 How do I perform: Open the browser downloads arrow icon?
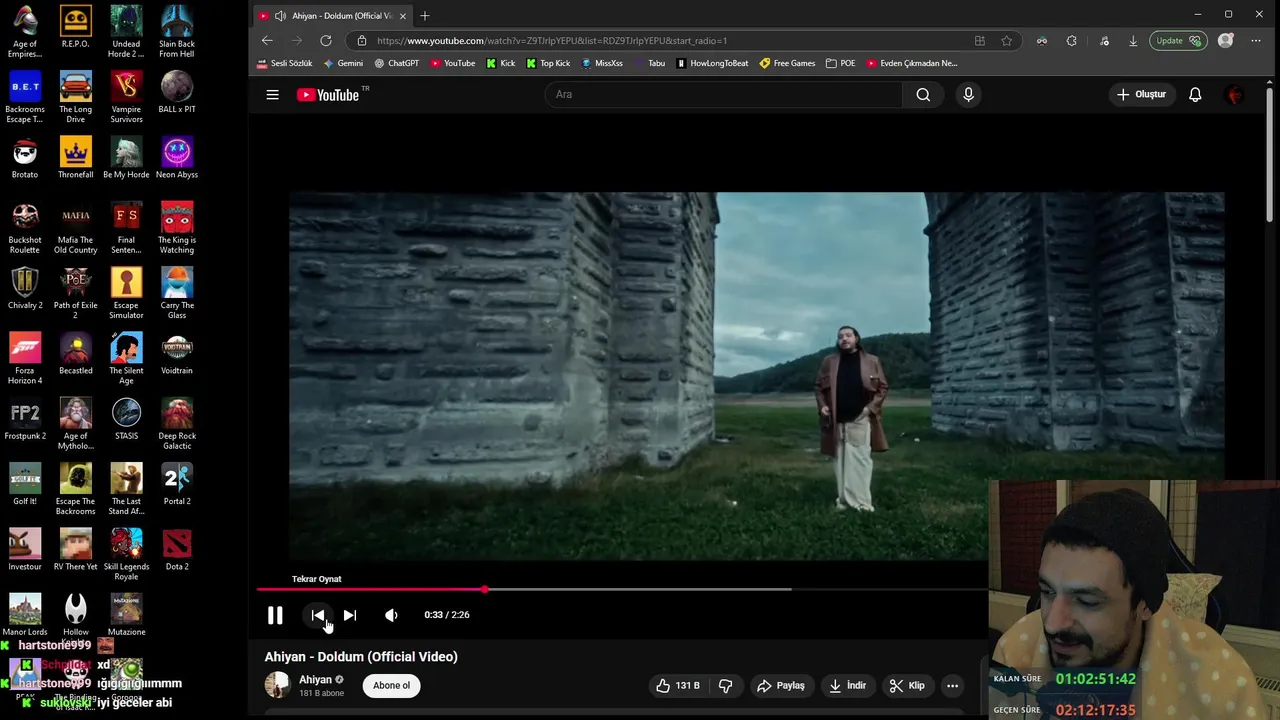click(x=1133, y=41)
